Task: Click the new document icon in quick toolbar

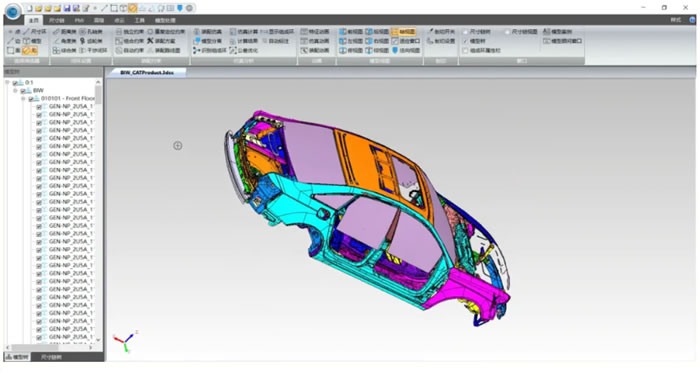Action: pyautogui.click(x=29, y=8)
